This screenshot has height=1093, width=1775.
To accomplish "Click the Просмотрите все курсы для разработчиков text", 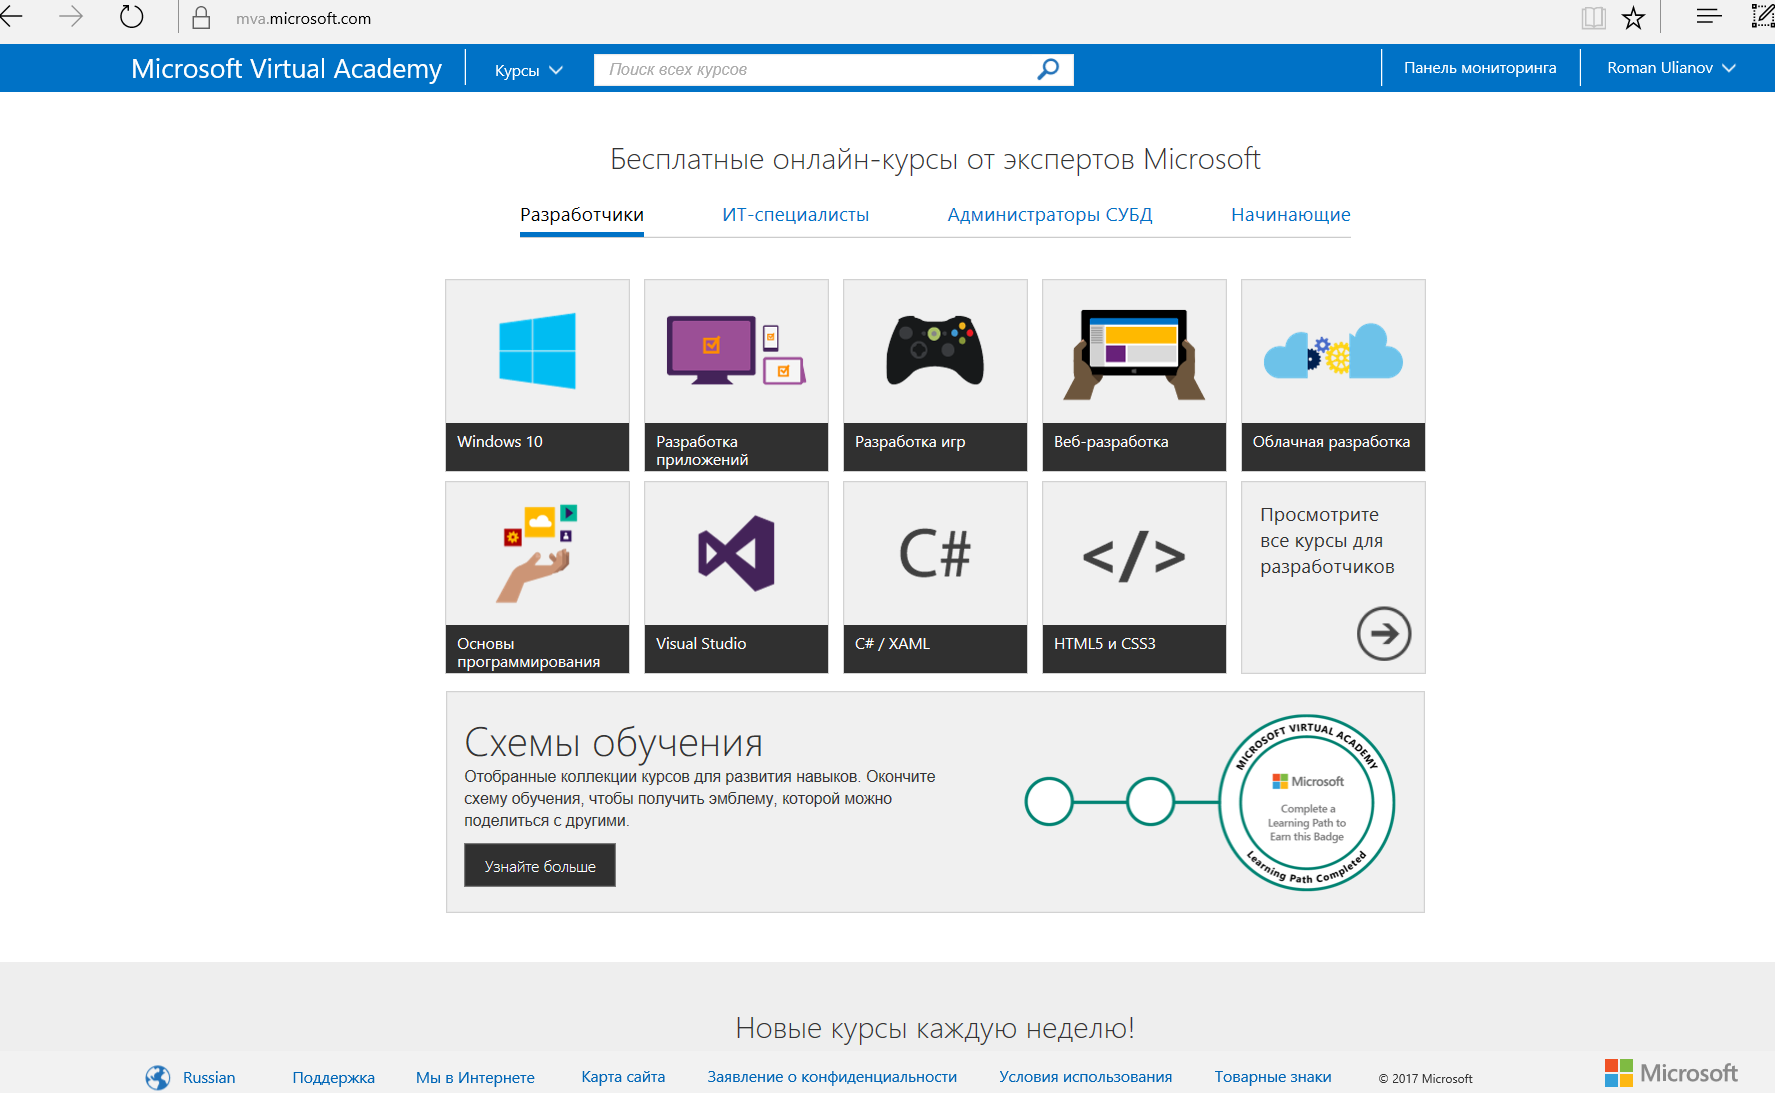I will click(1327, 540).
